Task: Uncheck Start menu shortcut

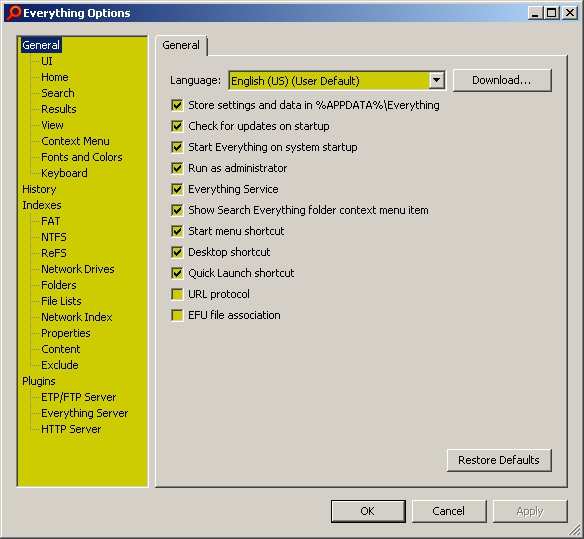Action: coord(177,231)
